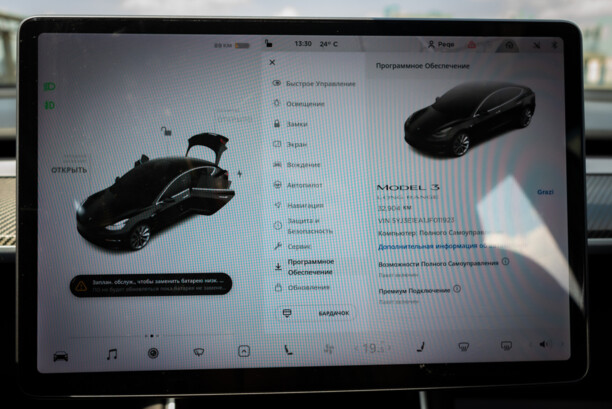Raise the volume with right arrow
This screenshot has width=612, height=409.
click(x=562, y=344)
